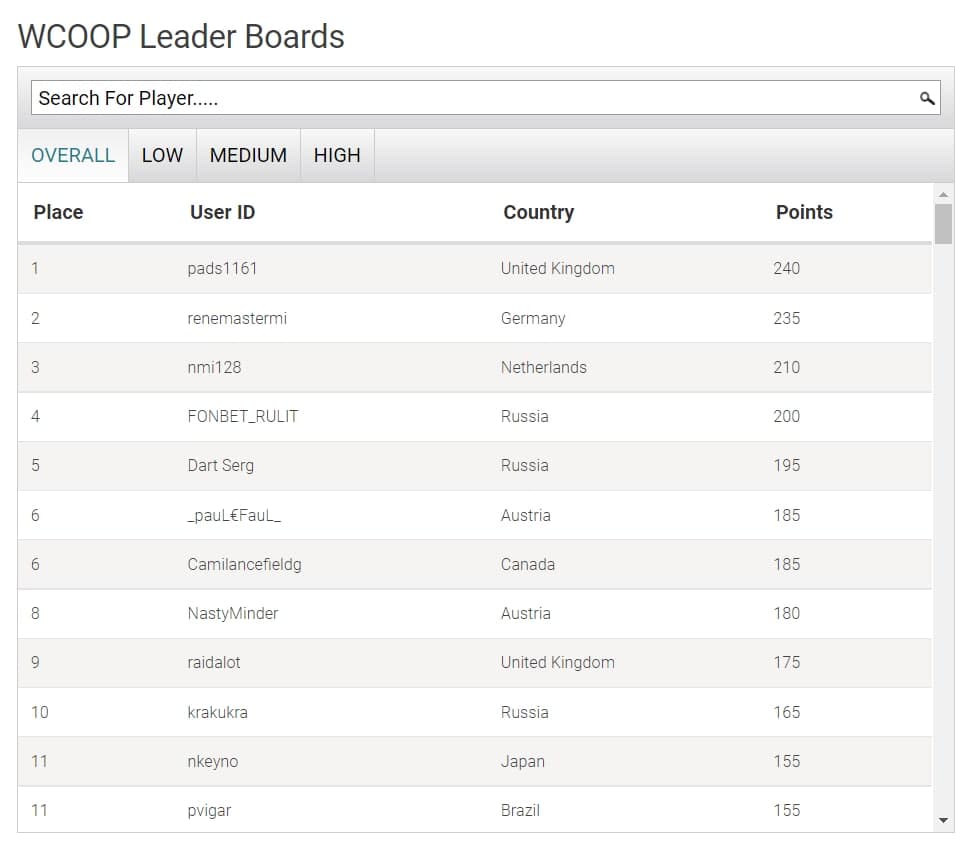The width and height of the screenshot is (974, 848).
Task: Click Brazil country cell
Action: pyautogui.click(x=520, y=810)
